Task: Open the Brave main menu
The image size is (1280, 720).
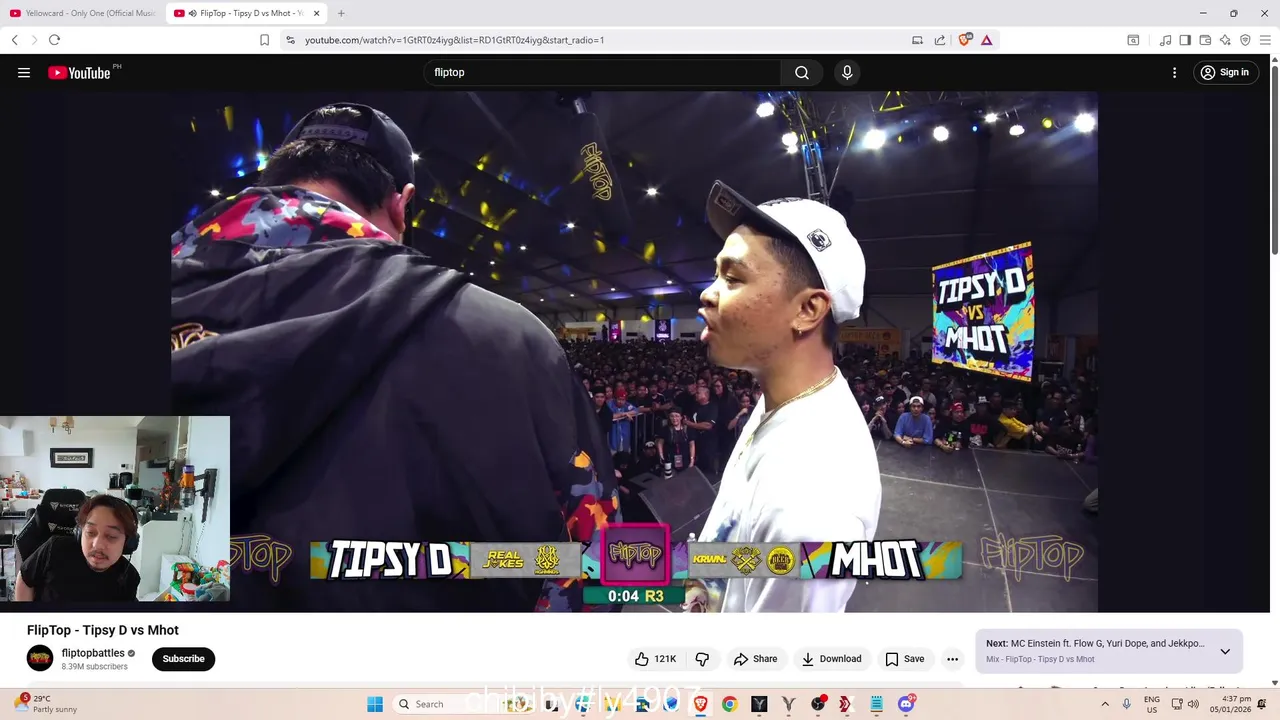Action: (1265, 40)
